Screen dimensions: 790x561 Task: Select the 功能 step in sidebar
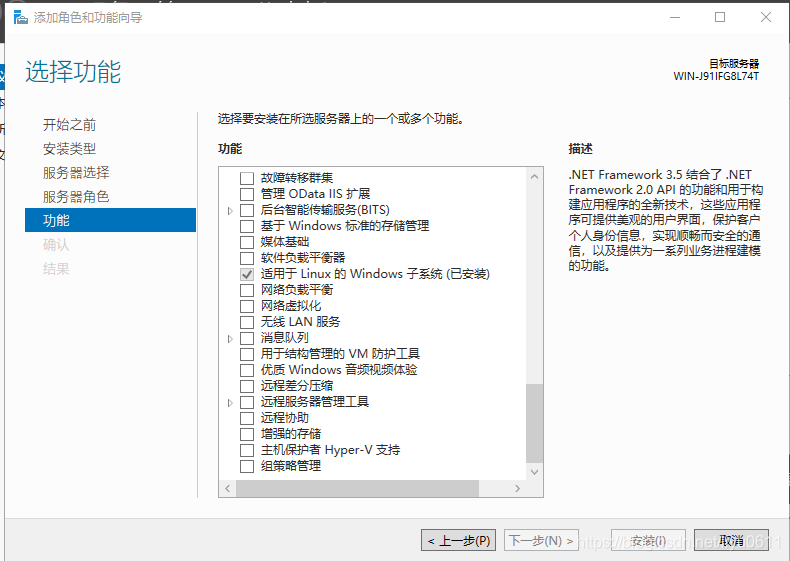pyautogui.click(x=110, y=220)
